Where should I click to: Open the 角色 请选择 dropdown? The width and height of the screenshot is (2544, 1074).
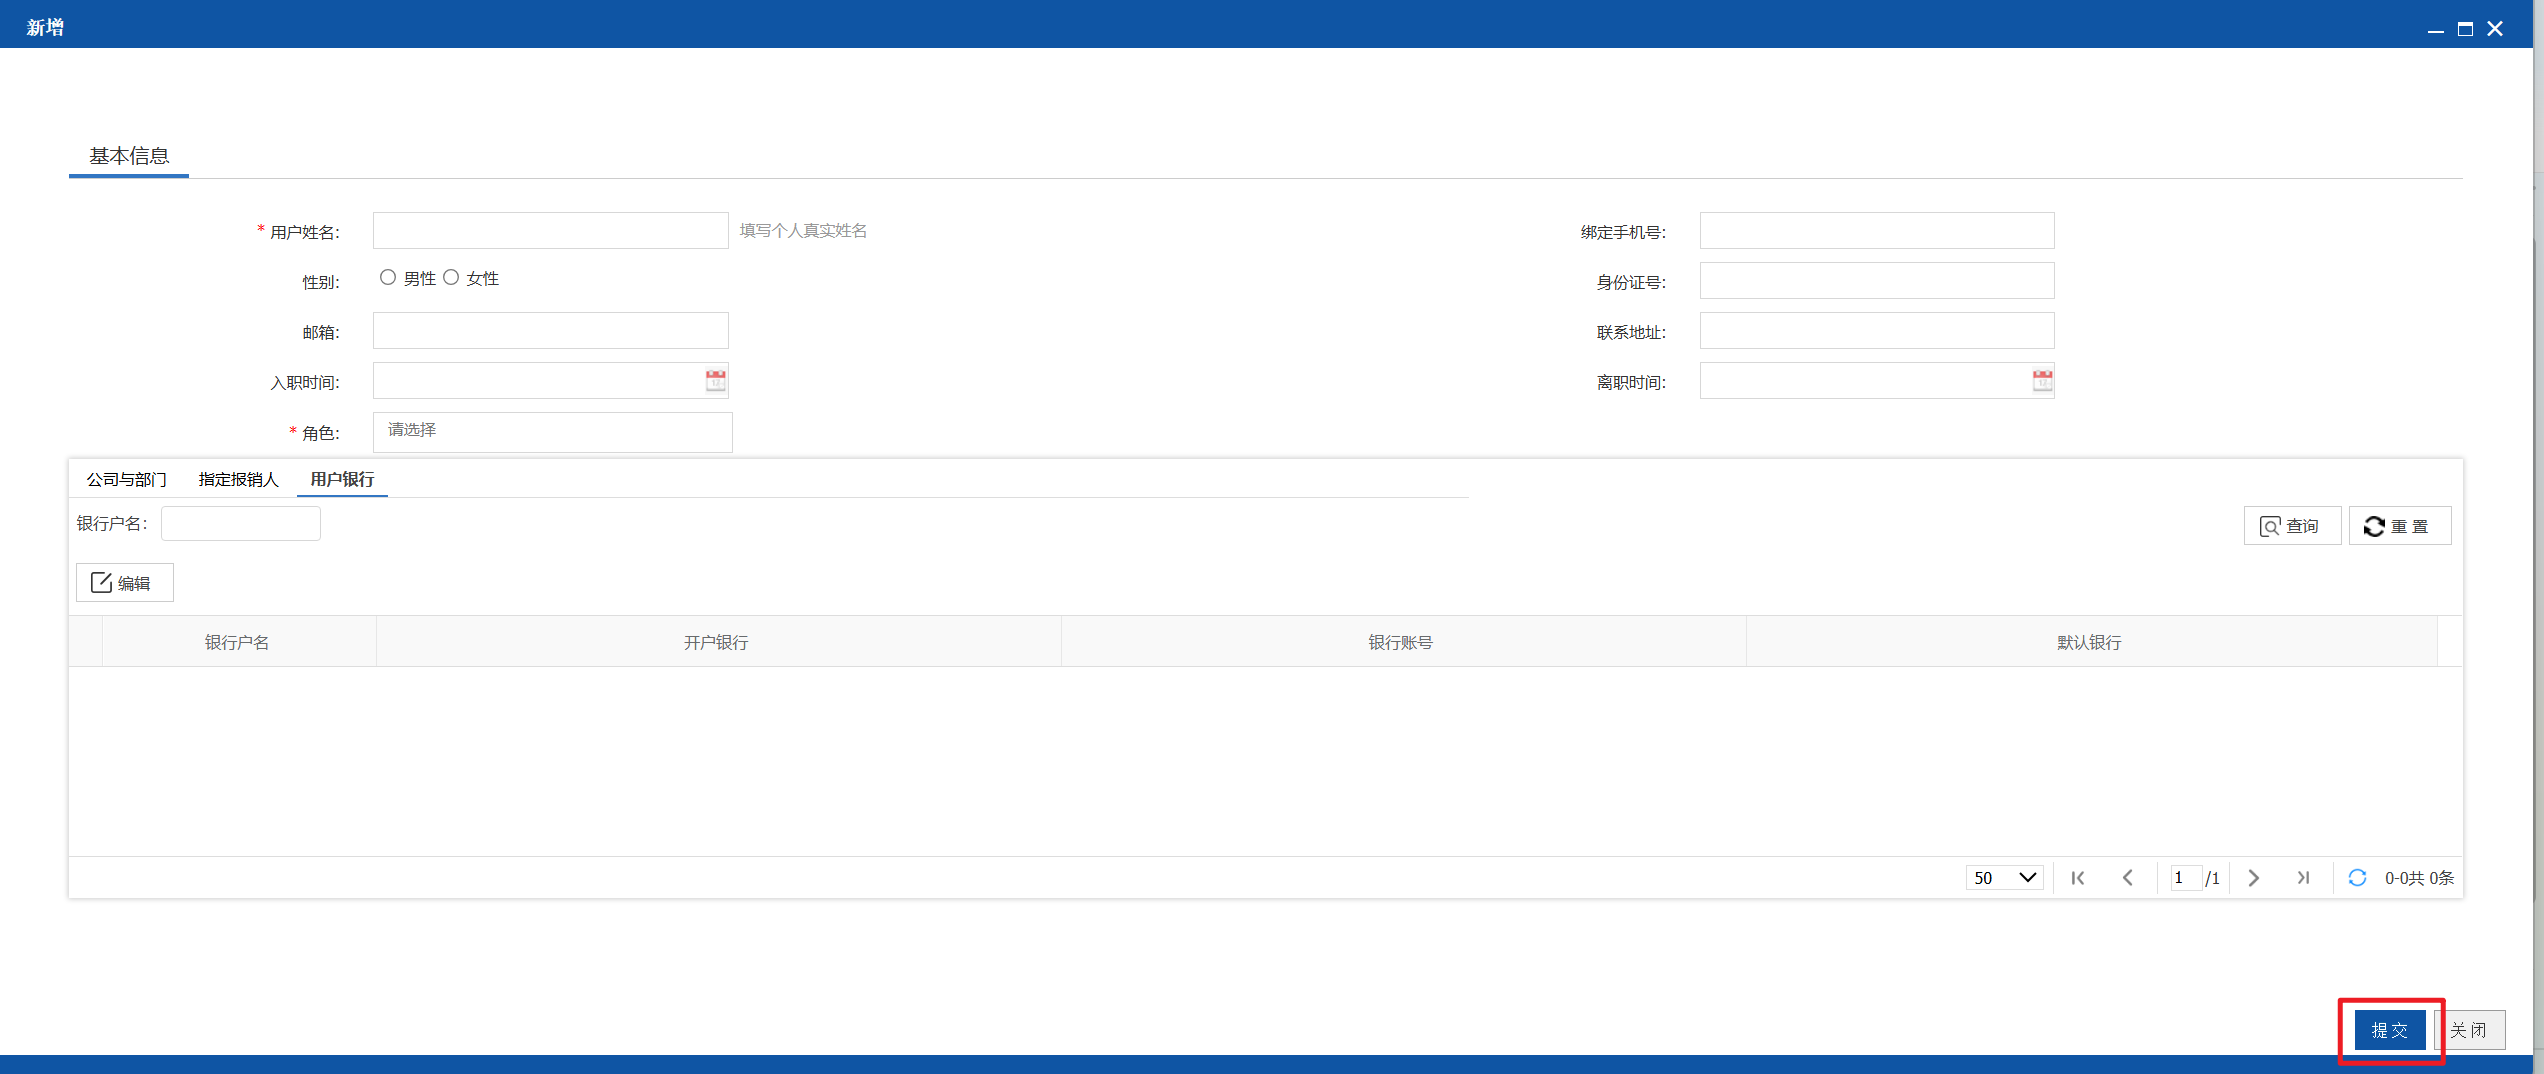coord(553,432)
